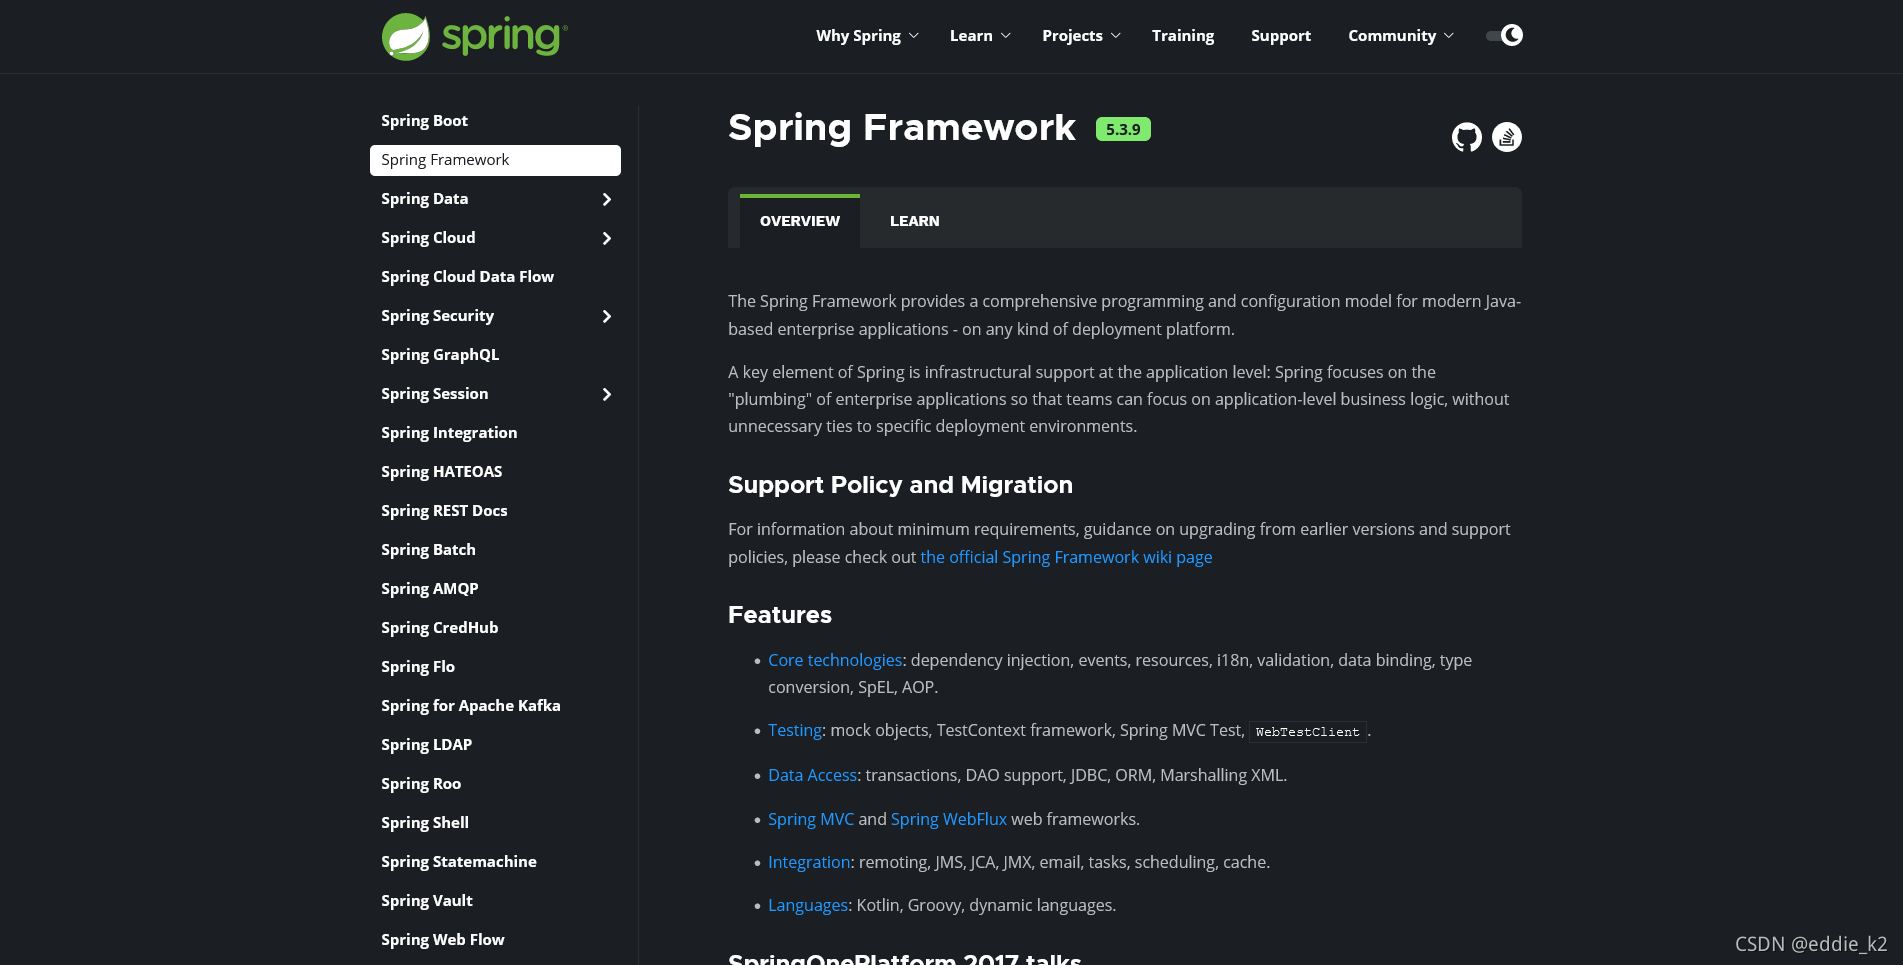This screenshot has width=1903, height=965.
Task: Open Spring Integration project
Action: [449, 433]
